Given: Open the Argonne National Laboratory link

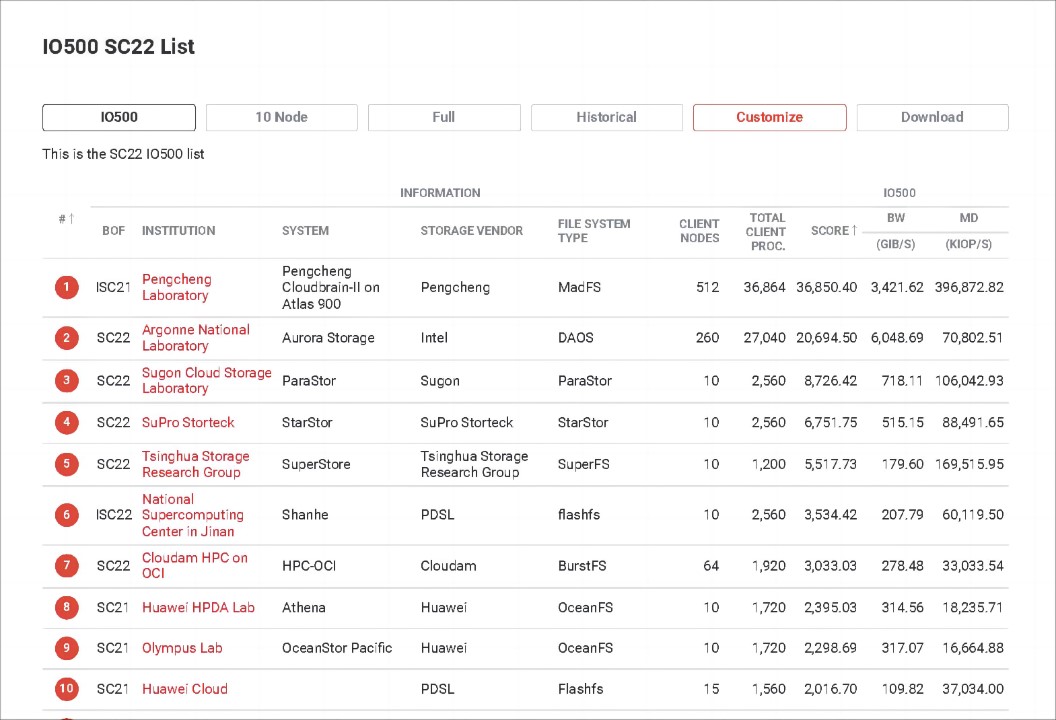Looking at the screenshot, I should (x=196, y=338).
